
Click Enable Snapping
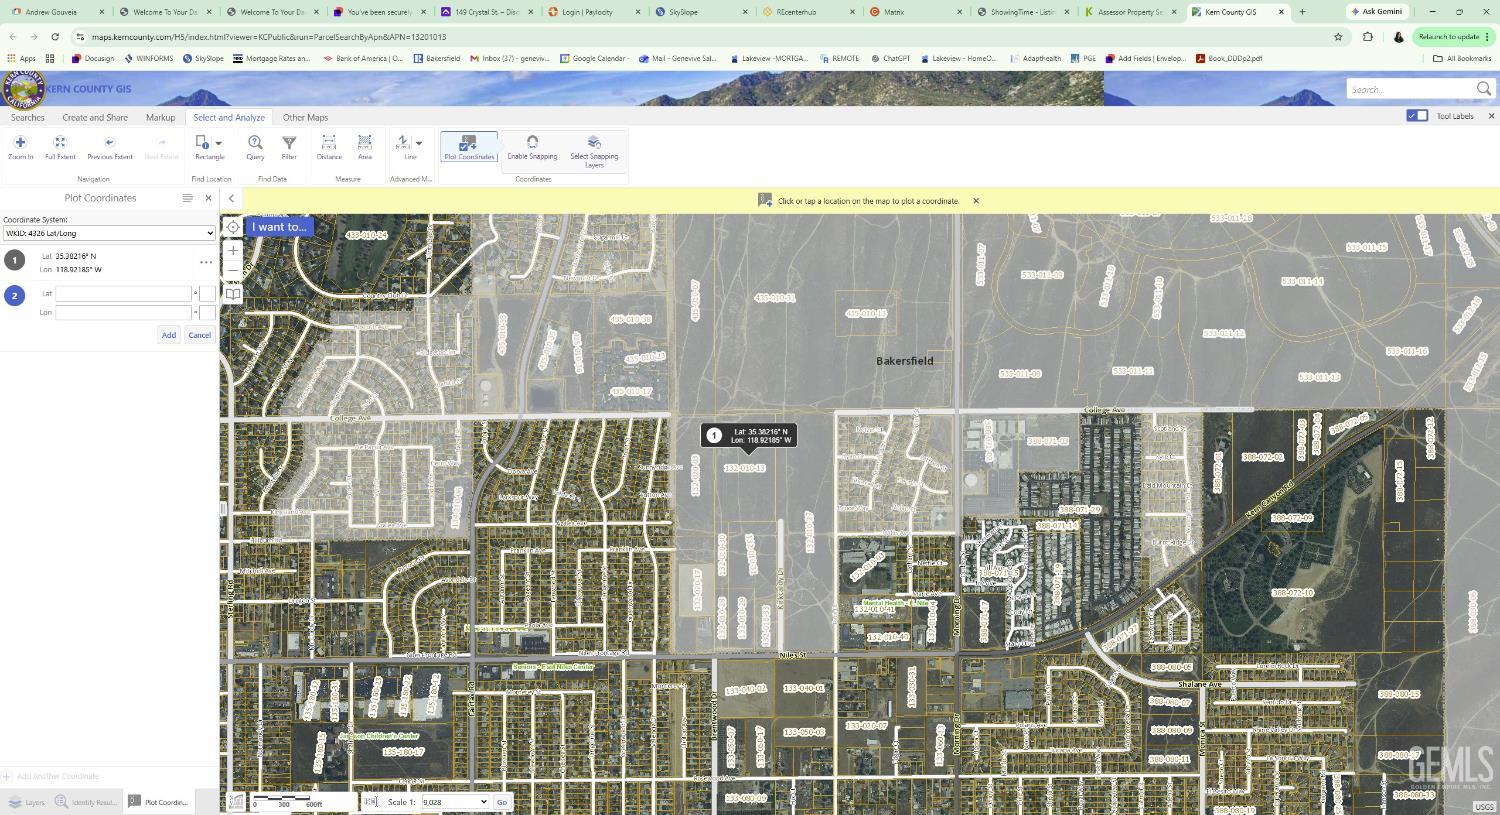click(532, 148)
